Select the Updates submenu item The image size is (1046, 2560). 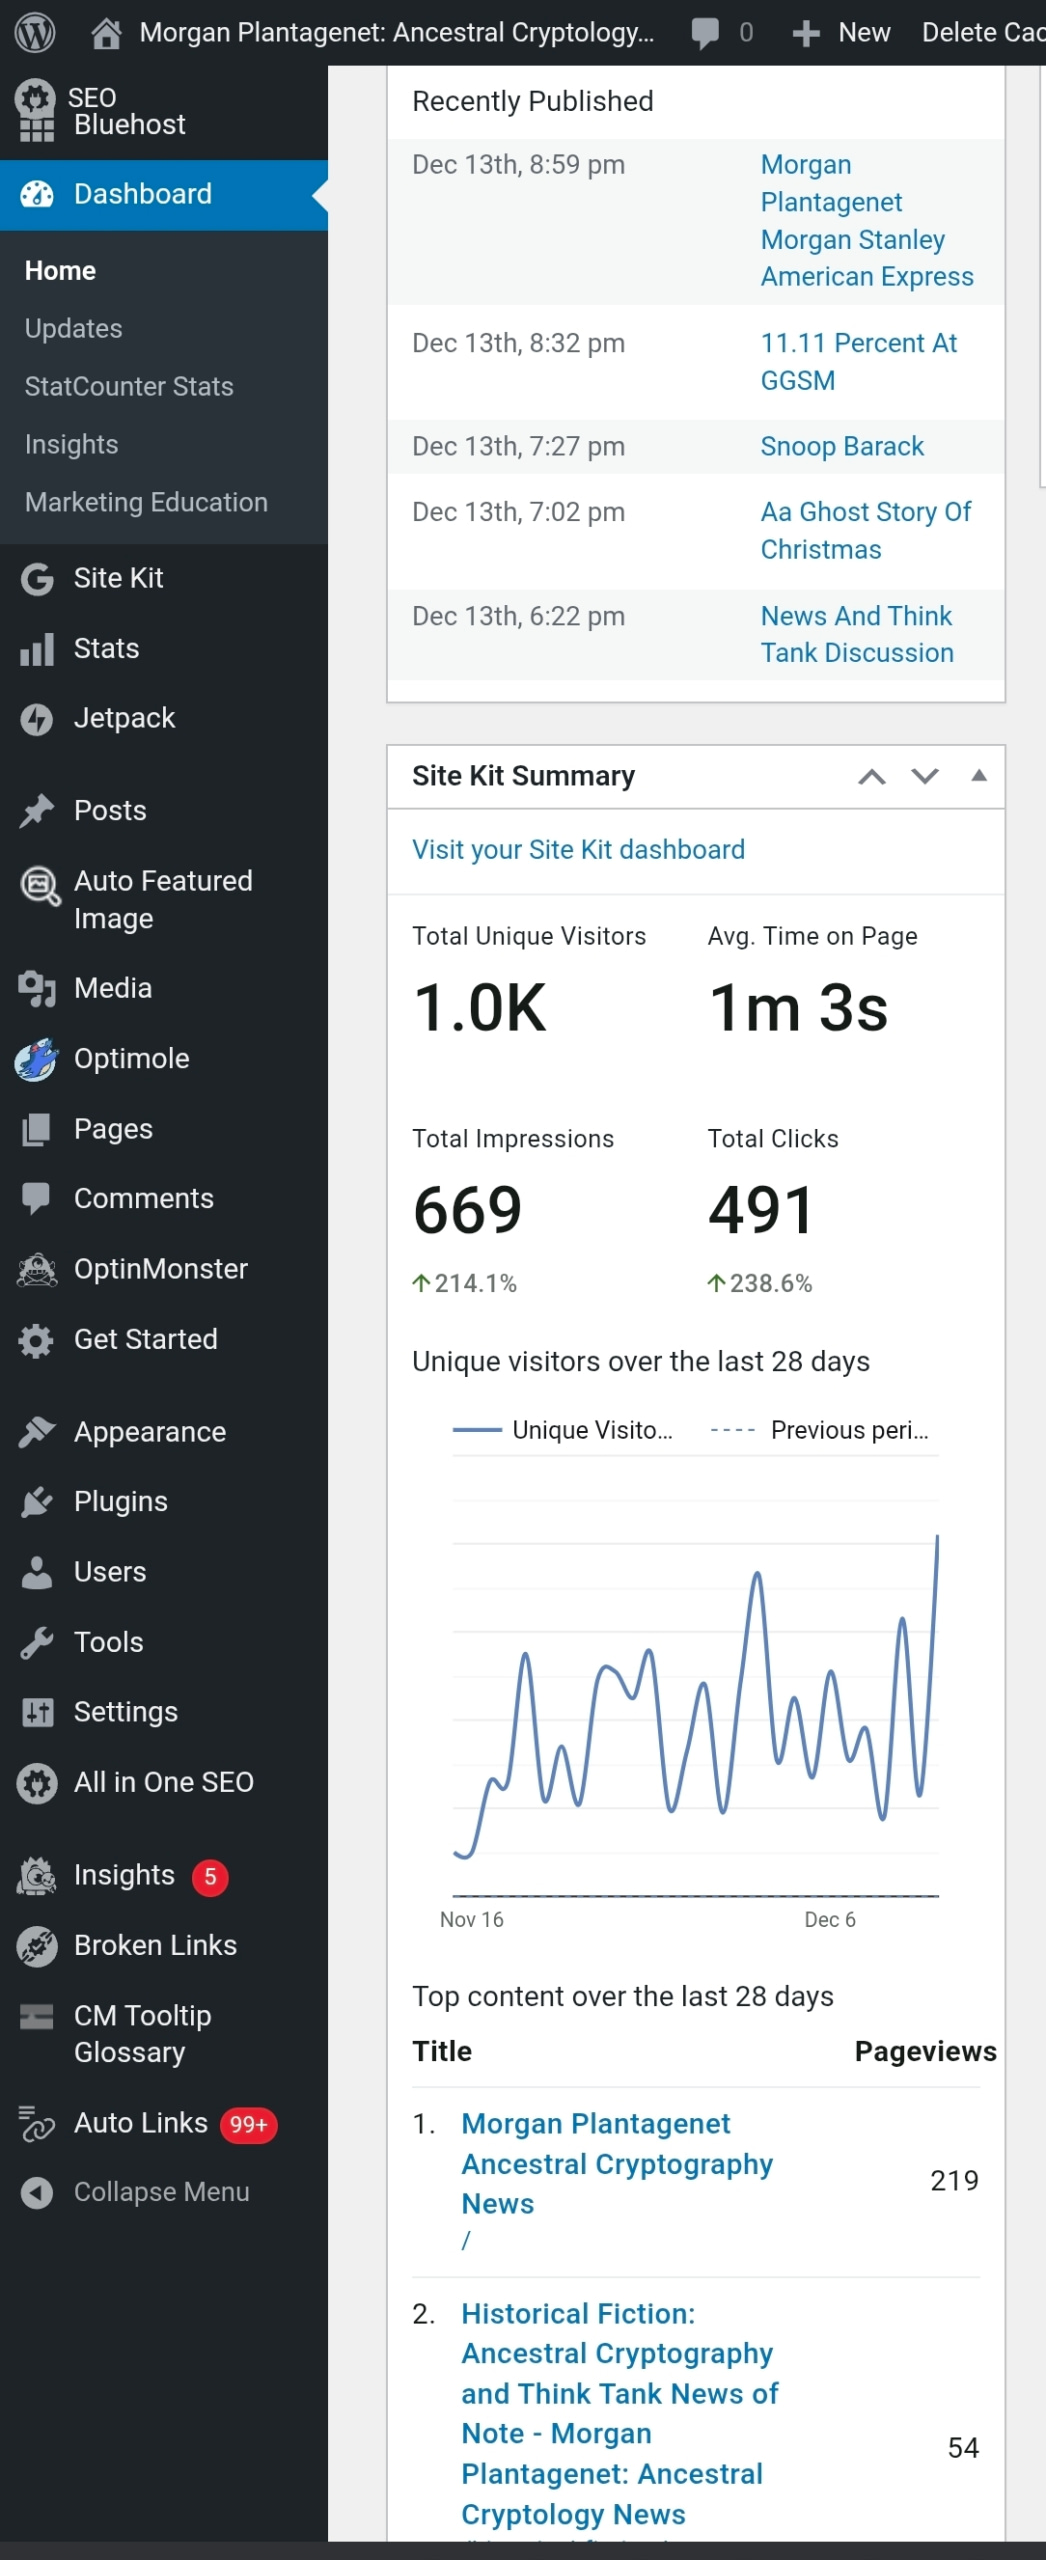74,329
